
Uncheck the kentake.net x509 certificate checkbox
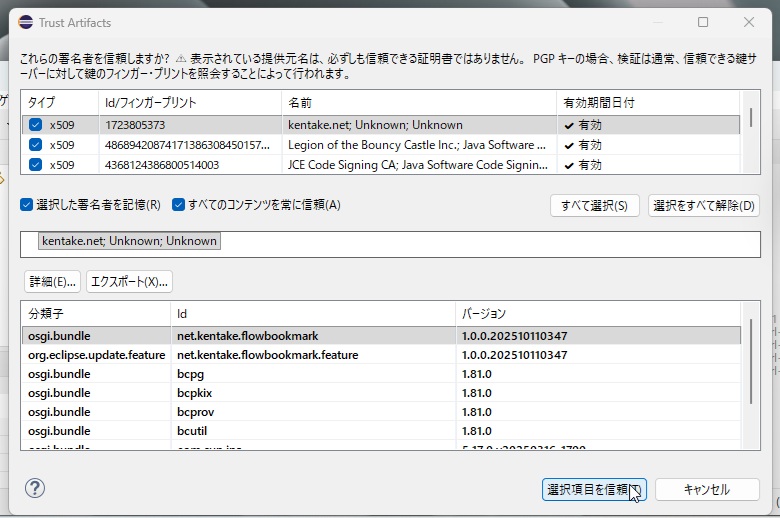[36, 125]
